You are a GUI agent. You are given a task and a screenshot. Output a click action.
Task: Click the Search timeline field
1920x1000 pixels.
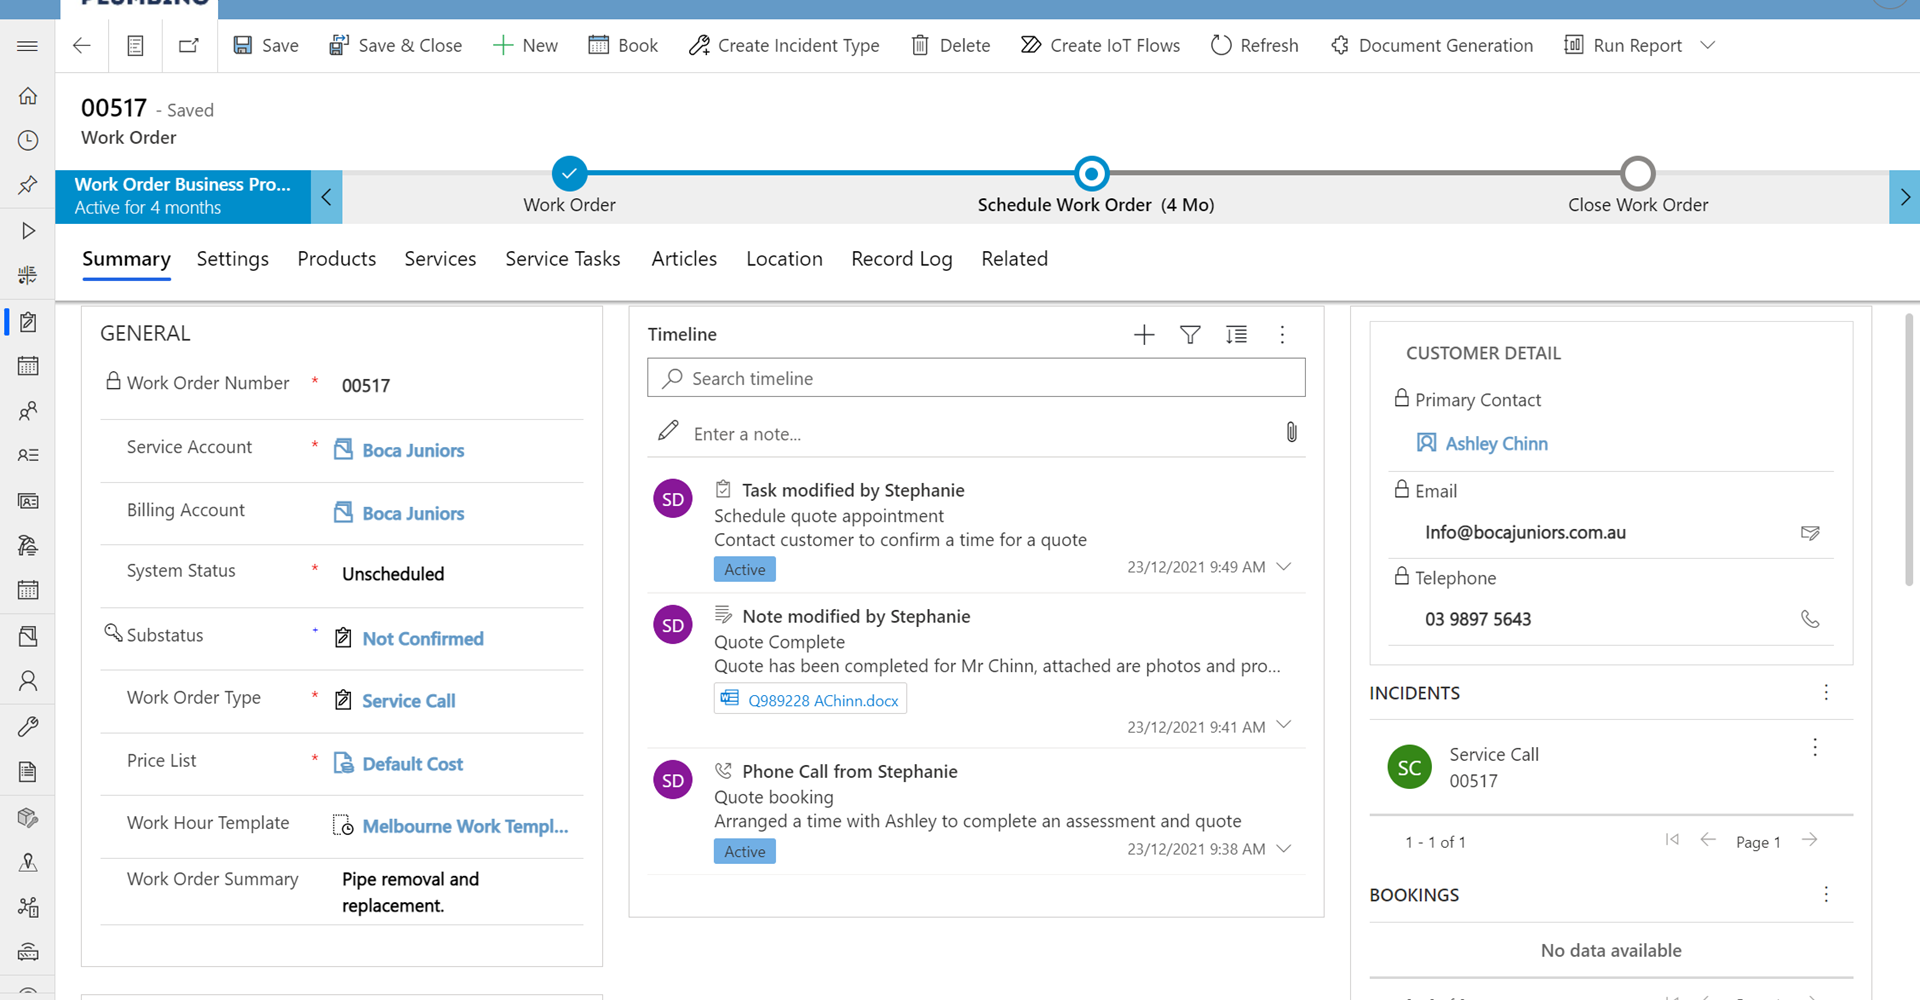tap(976, 378)
